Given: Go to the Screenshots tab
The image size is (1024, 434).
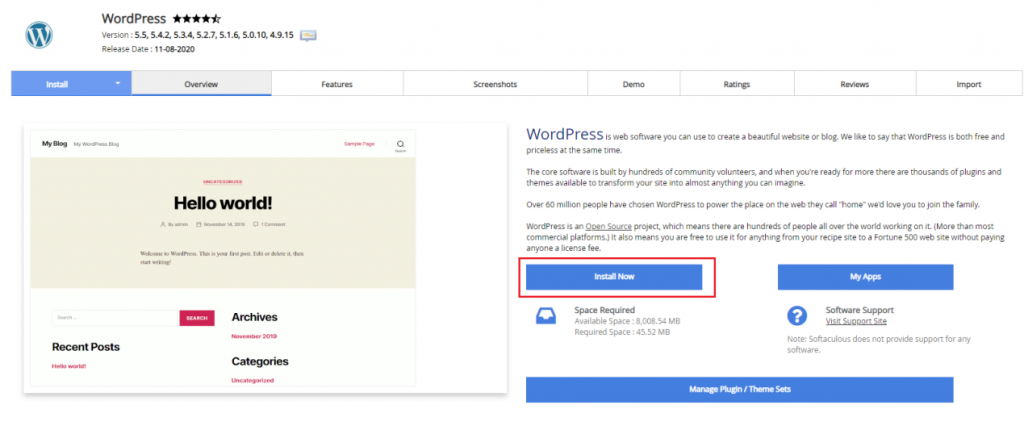Looking at the screenshot, I should pyautogui.click(x=495, y=84).
